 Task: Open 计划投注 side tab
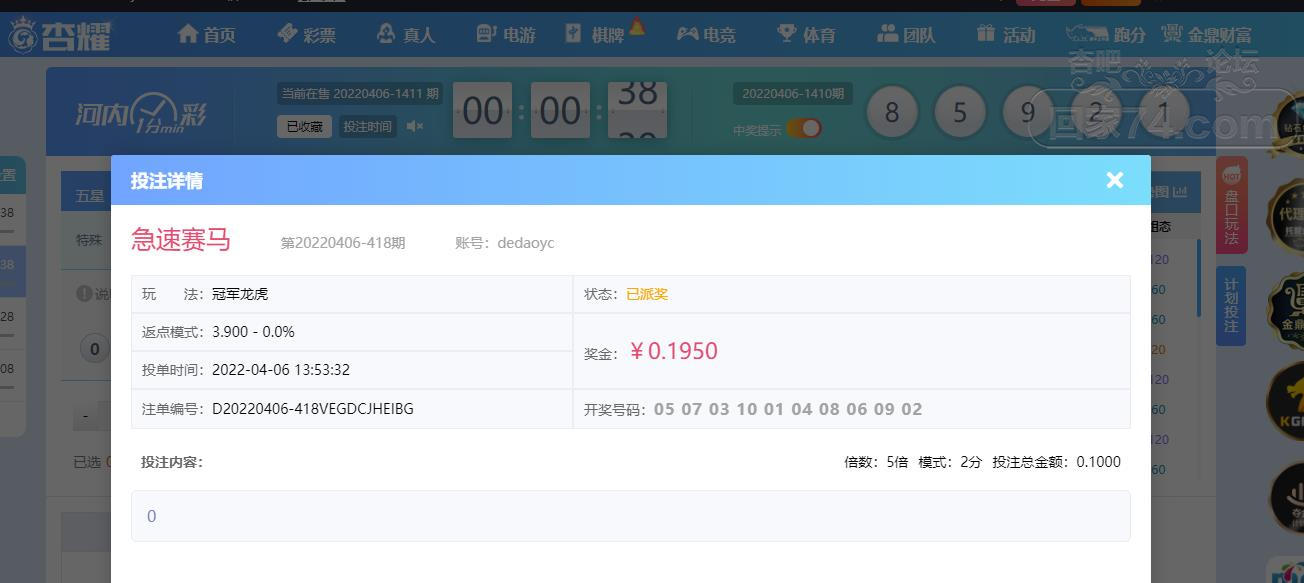[x=1231, y=306]
